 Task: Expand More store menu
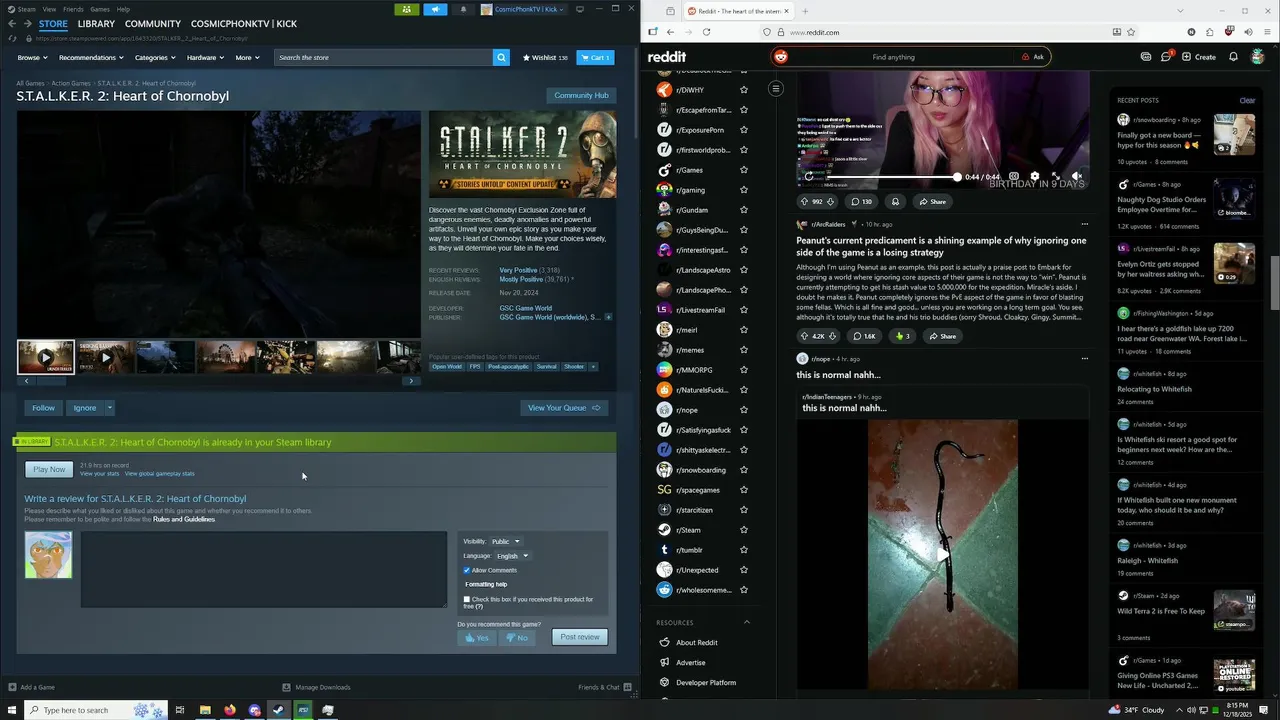click(x=247, y=57)
